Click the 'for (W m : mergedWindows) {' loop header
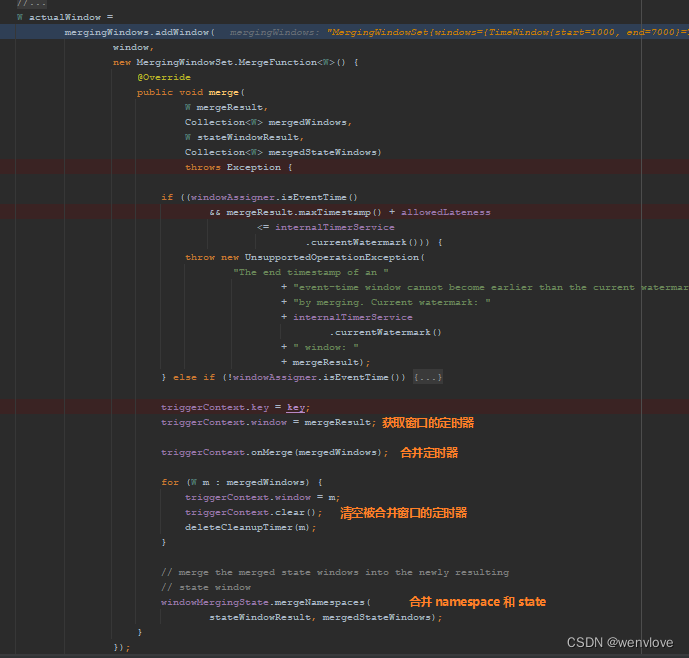This screenshot has height=658, width=689. point(242,482)
